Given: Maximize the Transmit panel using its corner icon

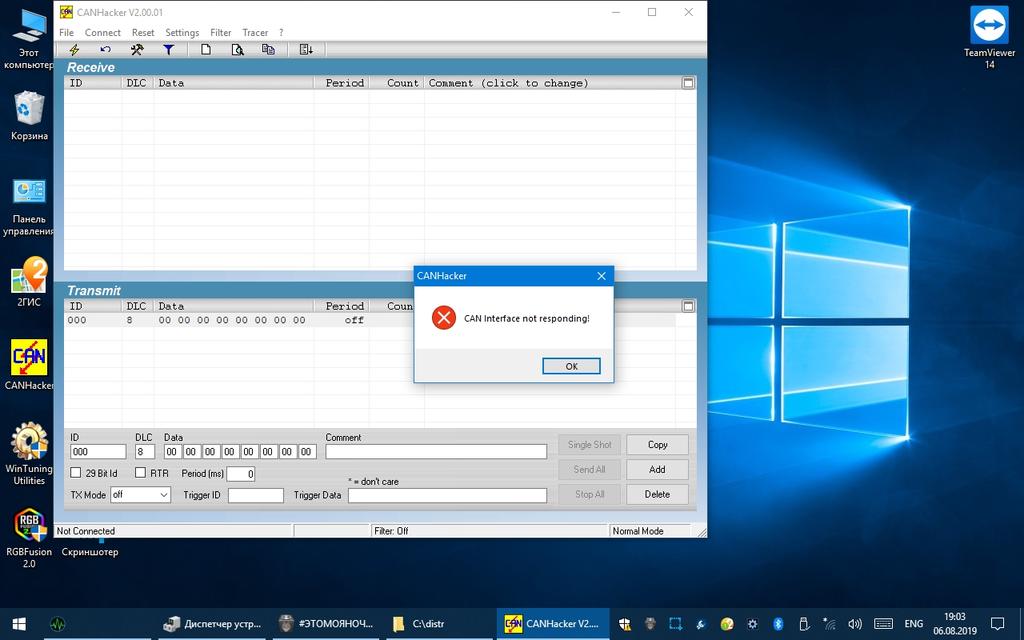Looking at the screenshot, I should click(x=688, y=306).
